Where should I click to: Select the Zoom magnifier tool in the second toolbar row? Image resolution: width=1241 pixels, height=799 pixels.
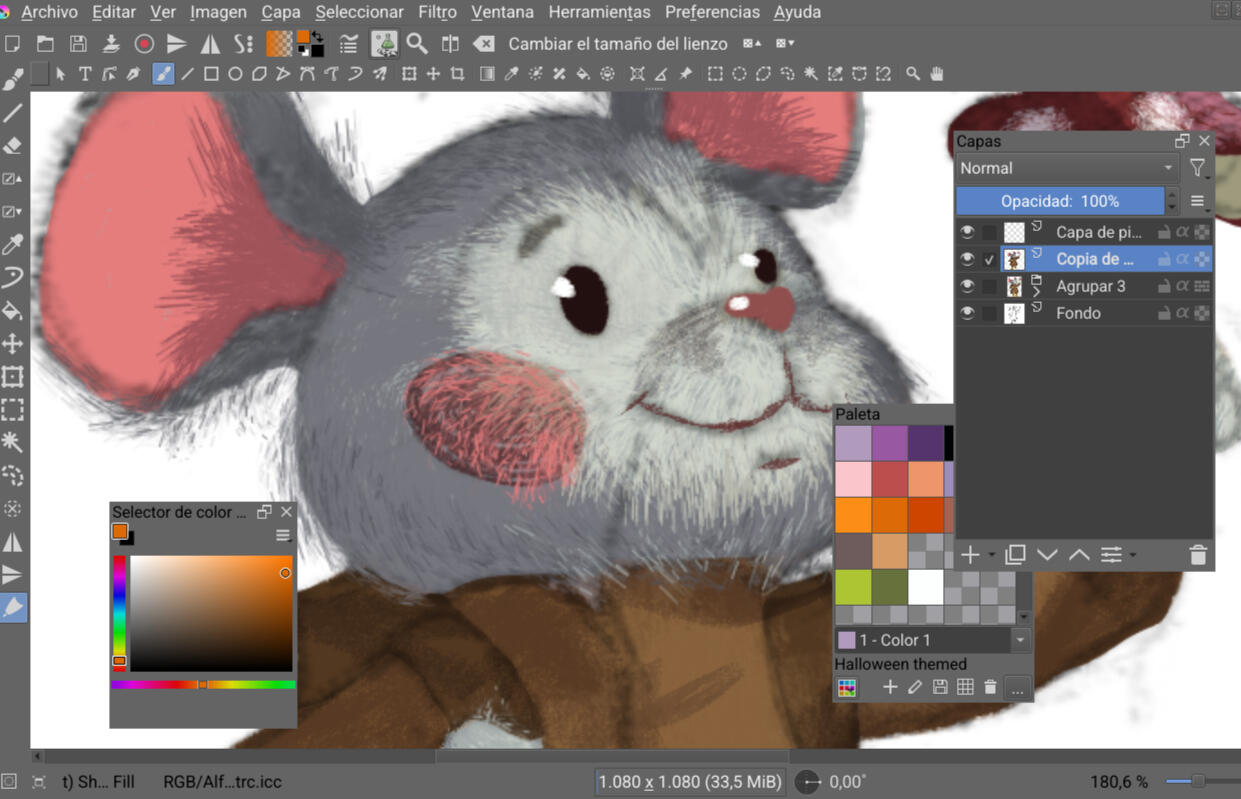pyautogui.click(x=912, y=74)
